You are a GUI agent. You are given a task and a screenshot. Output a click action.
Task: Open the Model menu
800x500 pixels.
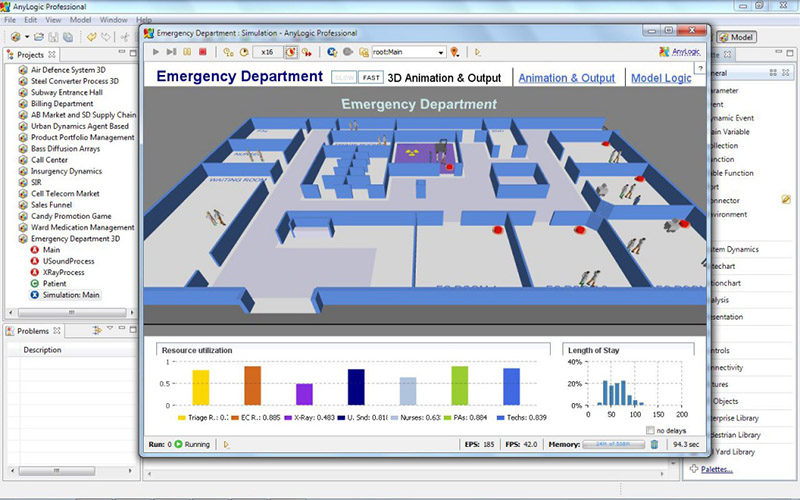click(x=80, y=20)
